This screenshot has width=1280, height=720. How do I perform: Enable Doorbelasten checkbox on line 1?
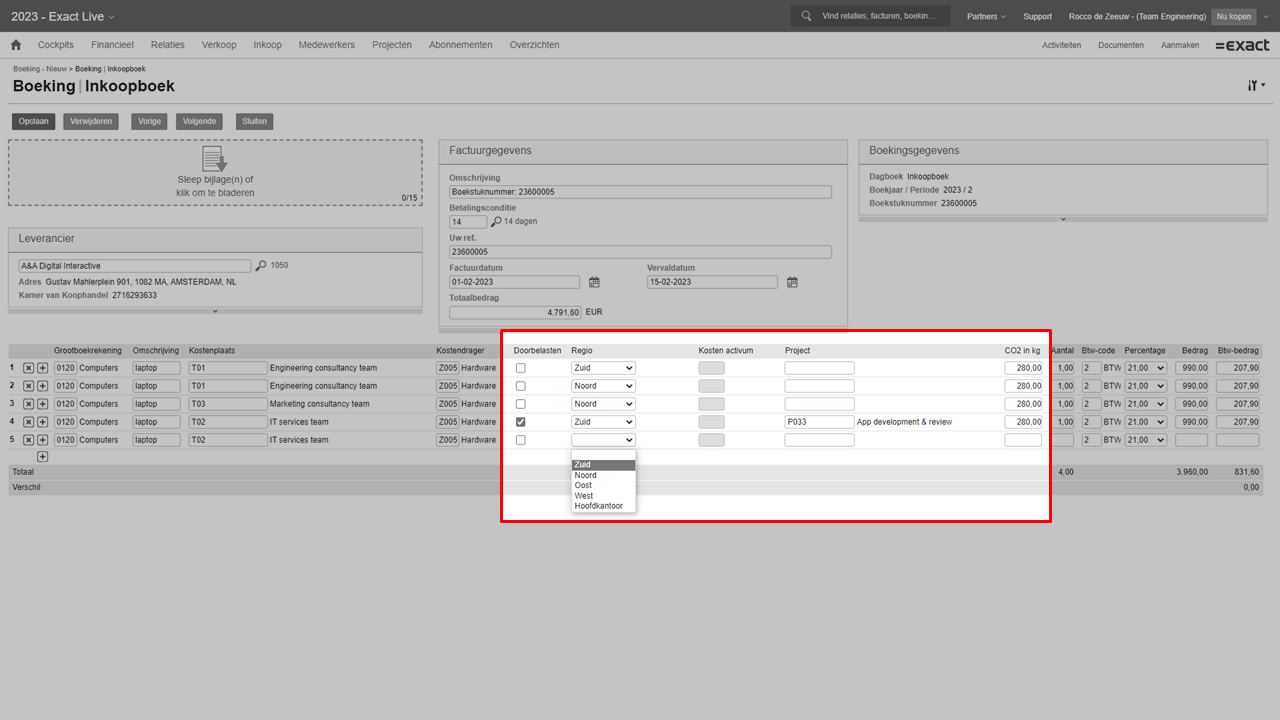point(520,368)
